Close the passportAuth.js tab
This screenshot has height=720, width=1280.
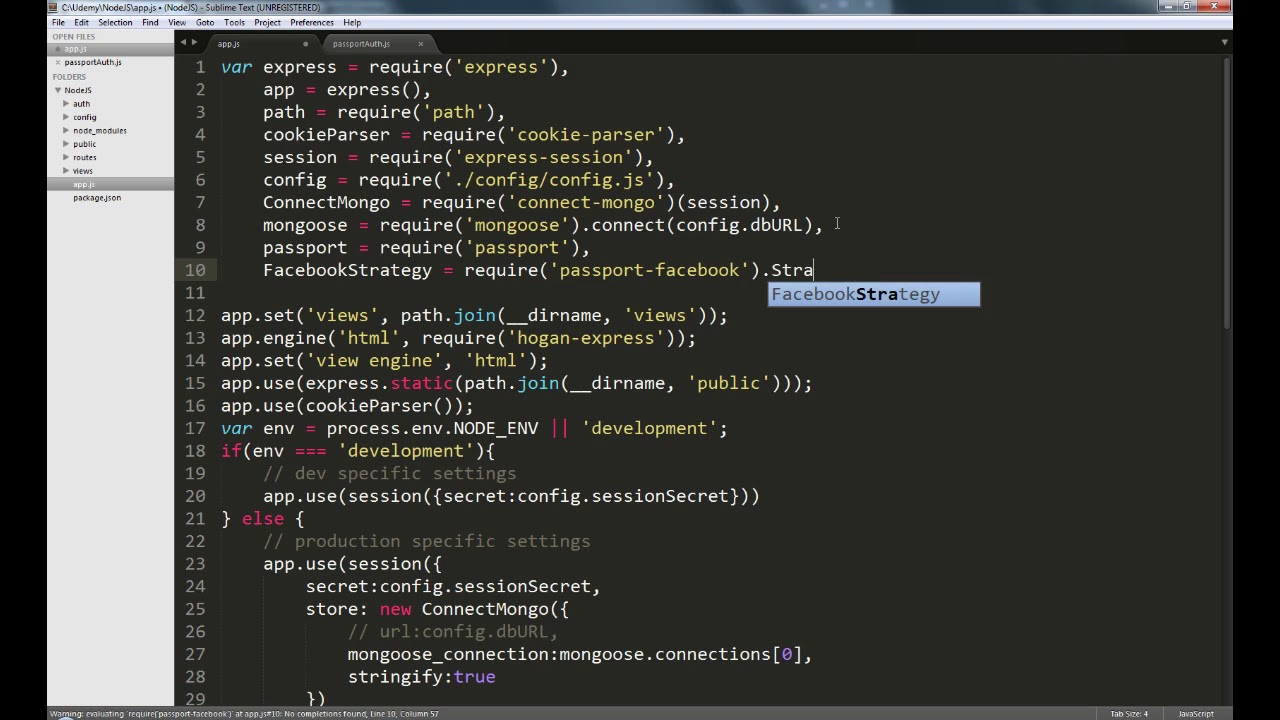(420, 43)
